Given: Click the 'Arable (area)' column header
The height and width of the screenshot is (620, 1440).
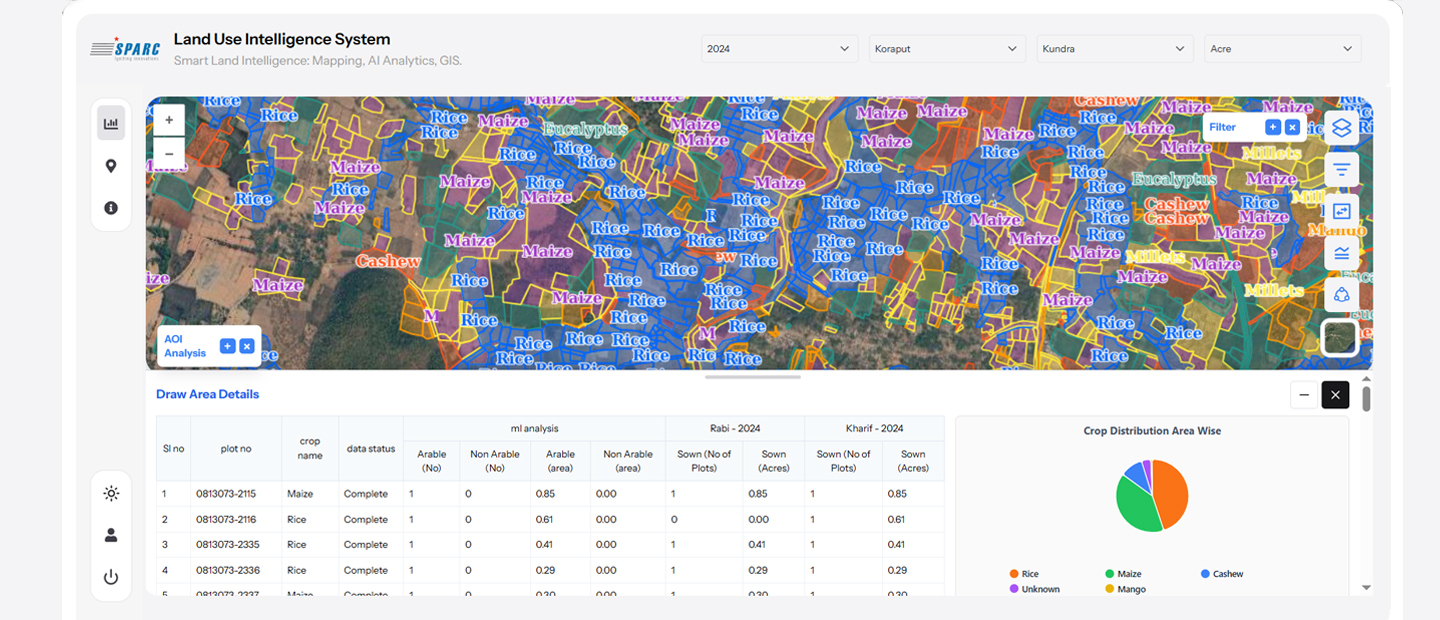Looking at the screenshot, I should tap(561, 461).
